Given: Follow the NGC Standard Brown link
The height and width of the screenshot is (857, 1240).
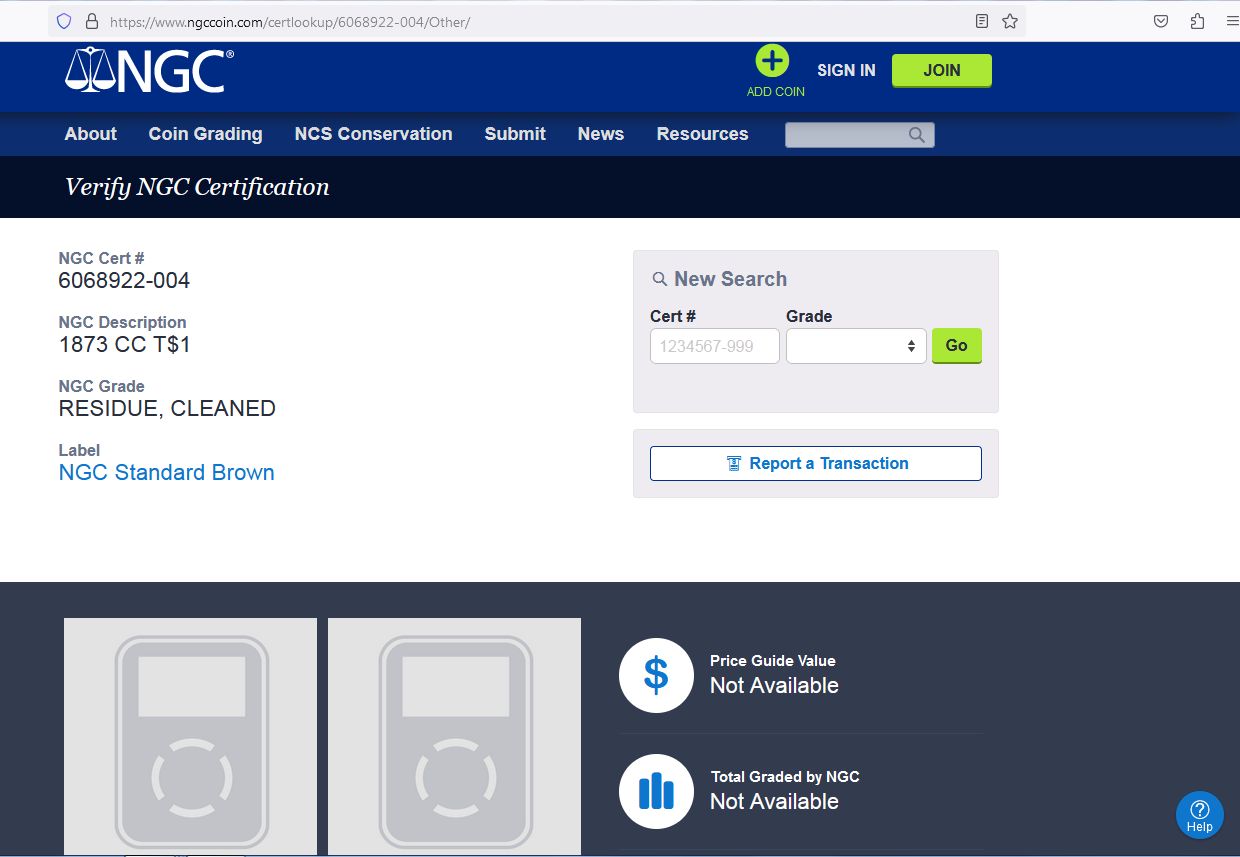Looking at the screenshot, I should coord(167,473).
